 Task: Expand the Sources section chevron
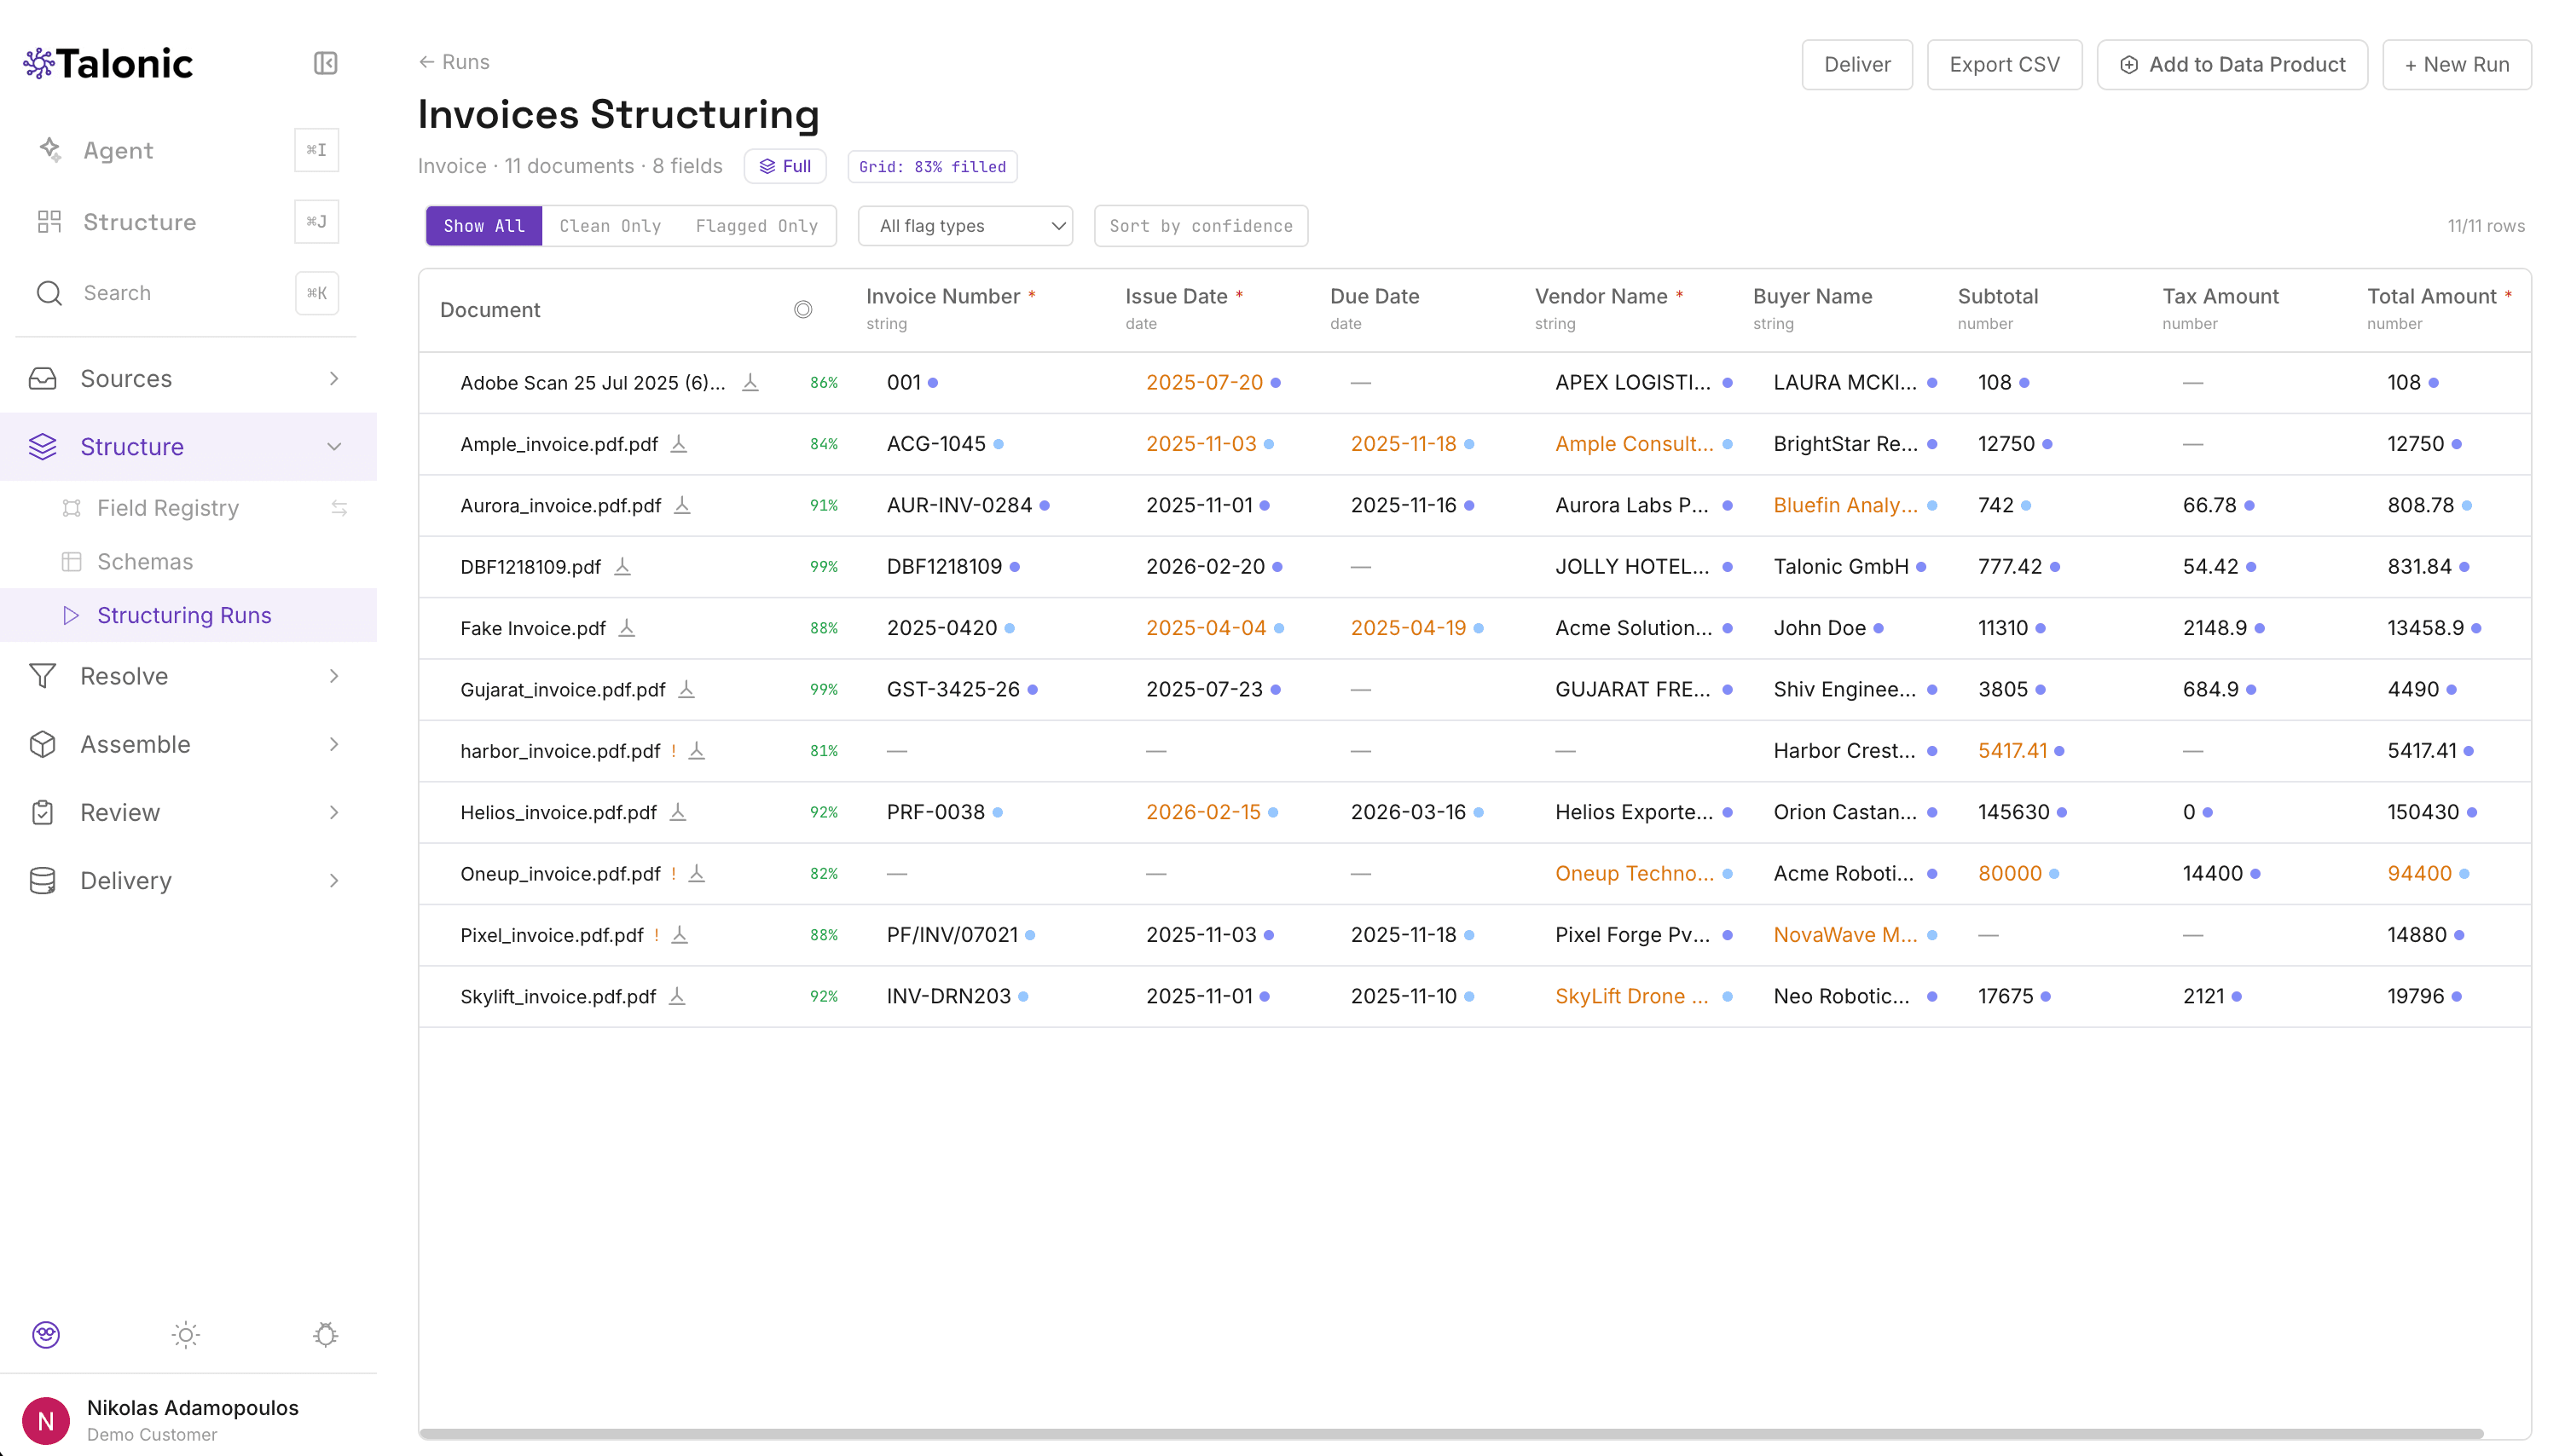334,379
